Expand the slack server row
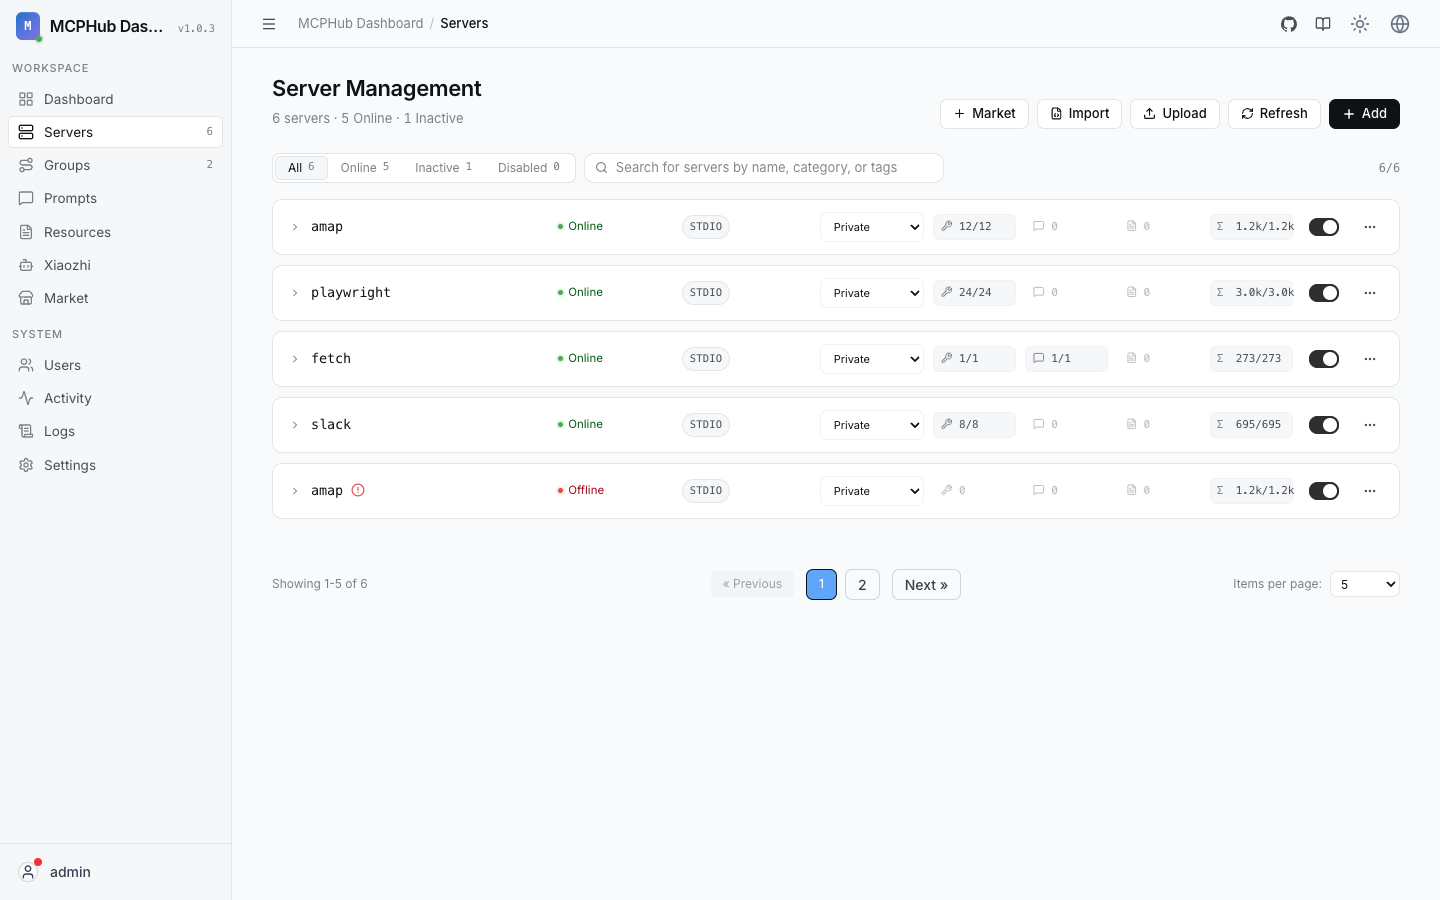The image size is (1440, 900). click(x=295, y=425)
